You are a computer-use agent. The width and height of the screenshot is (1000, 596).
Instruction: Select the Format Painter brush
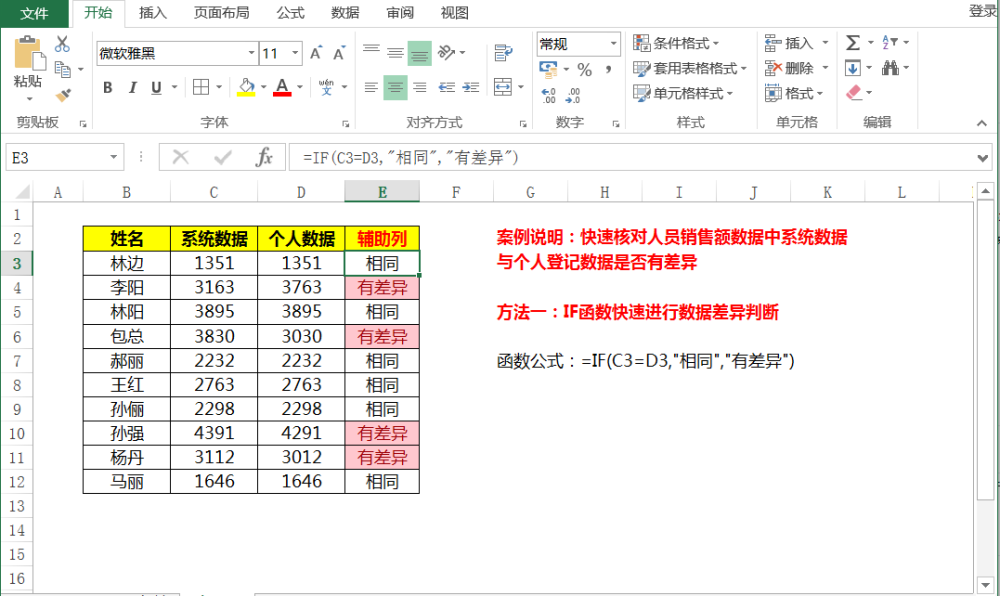pos(63,95)
